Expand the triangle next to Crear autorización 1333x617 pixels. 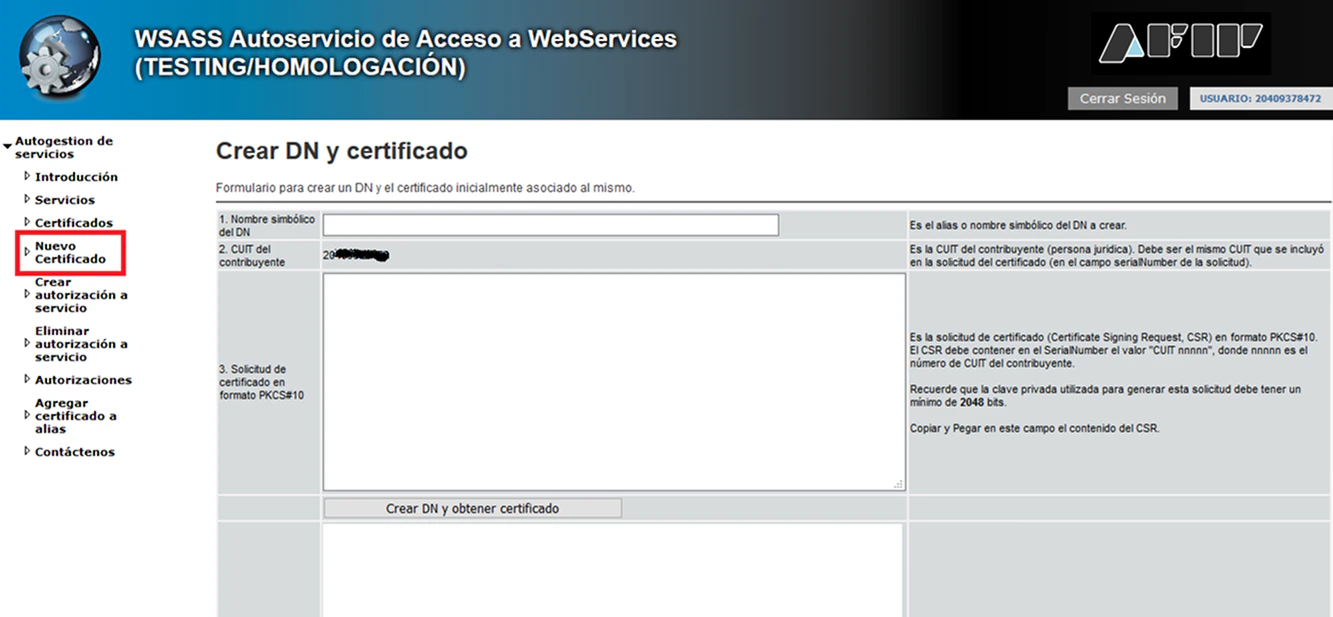[27, 295]
